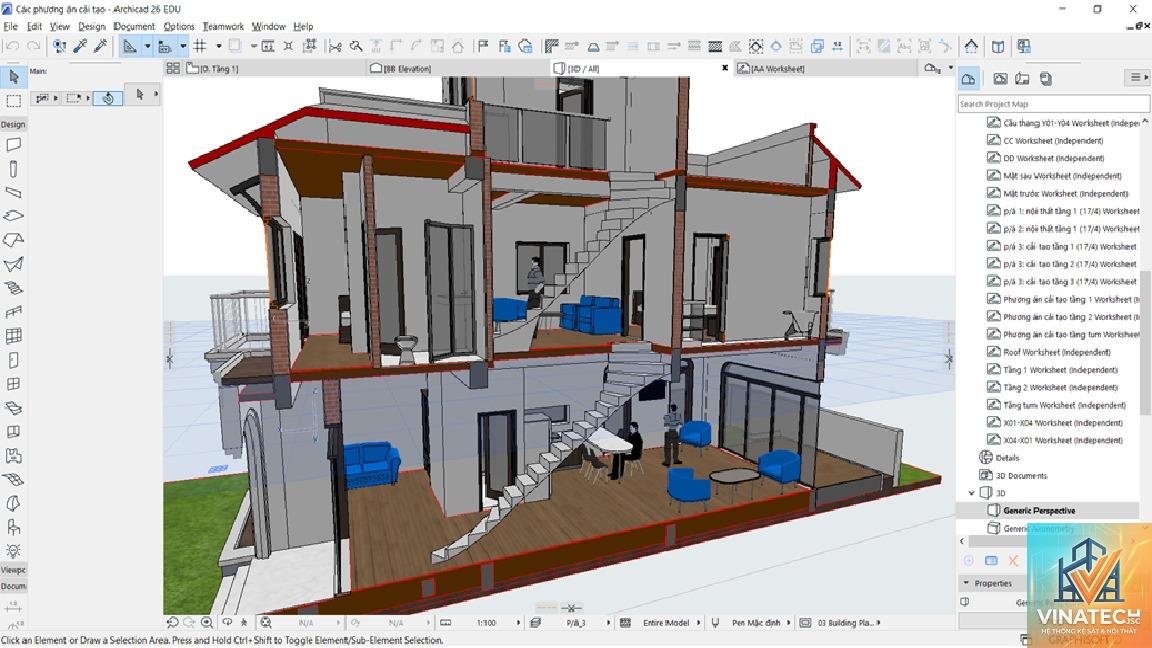This screenshot has height=648, width=1152.
Task: Open the Layout Book in the Navigator
Action: point(1022,78)
